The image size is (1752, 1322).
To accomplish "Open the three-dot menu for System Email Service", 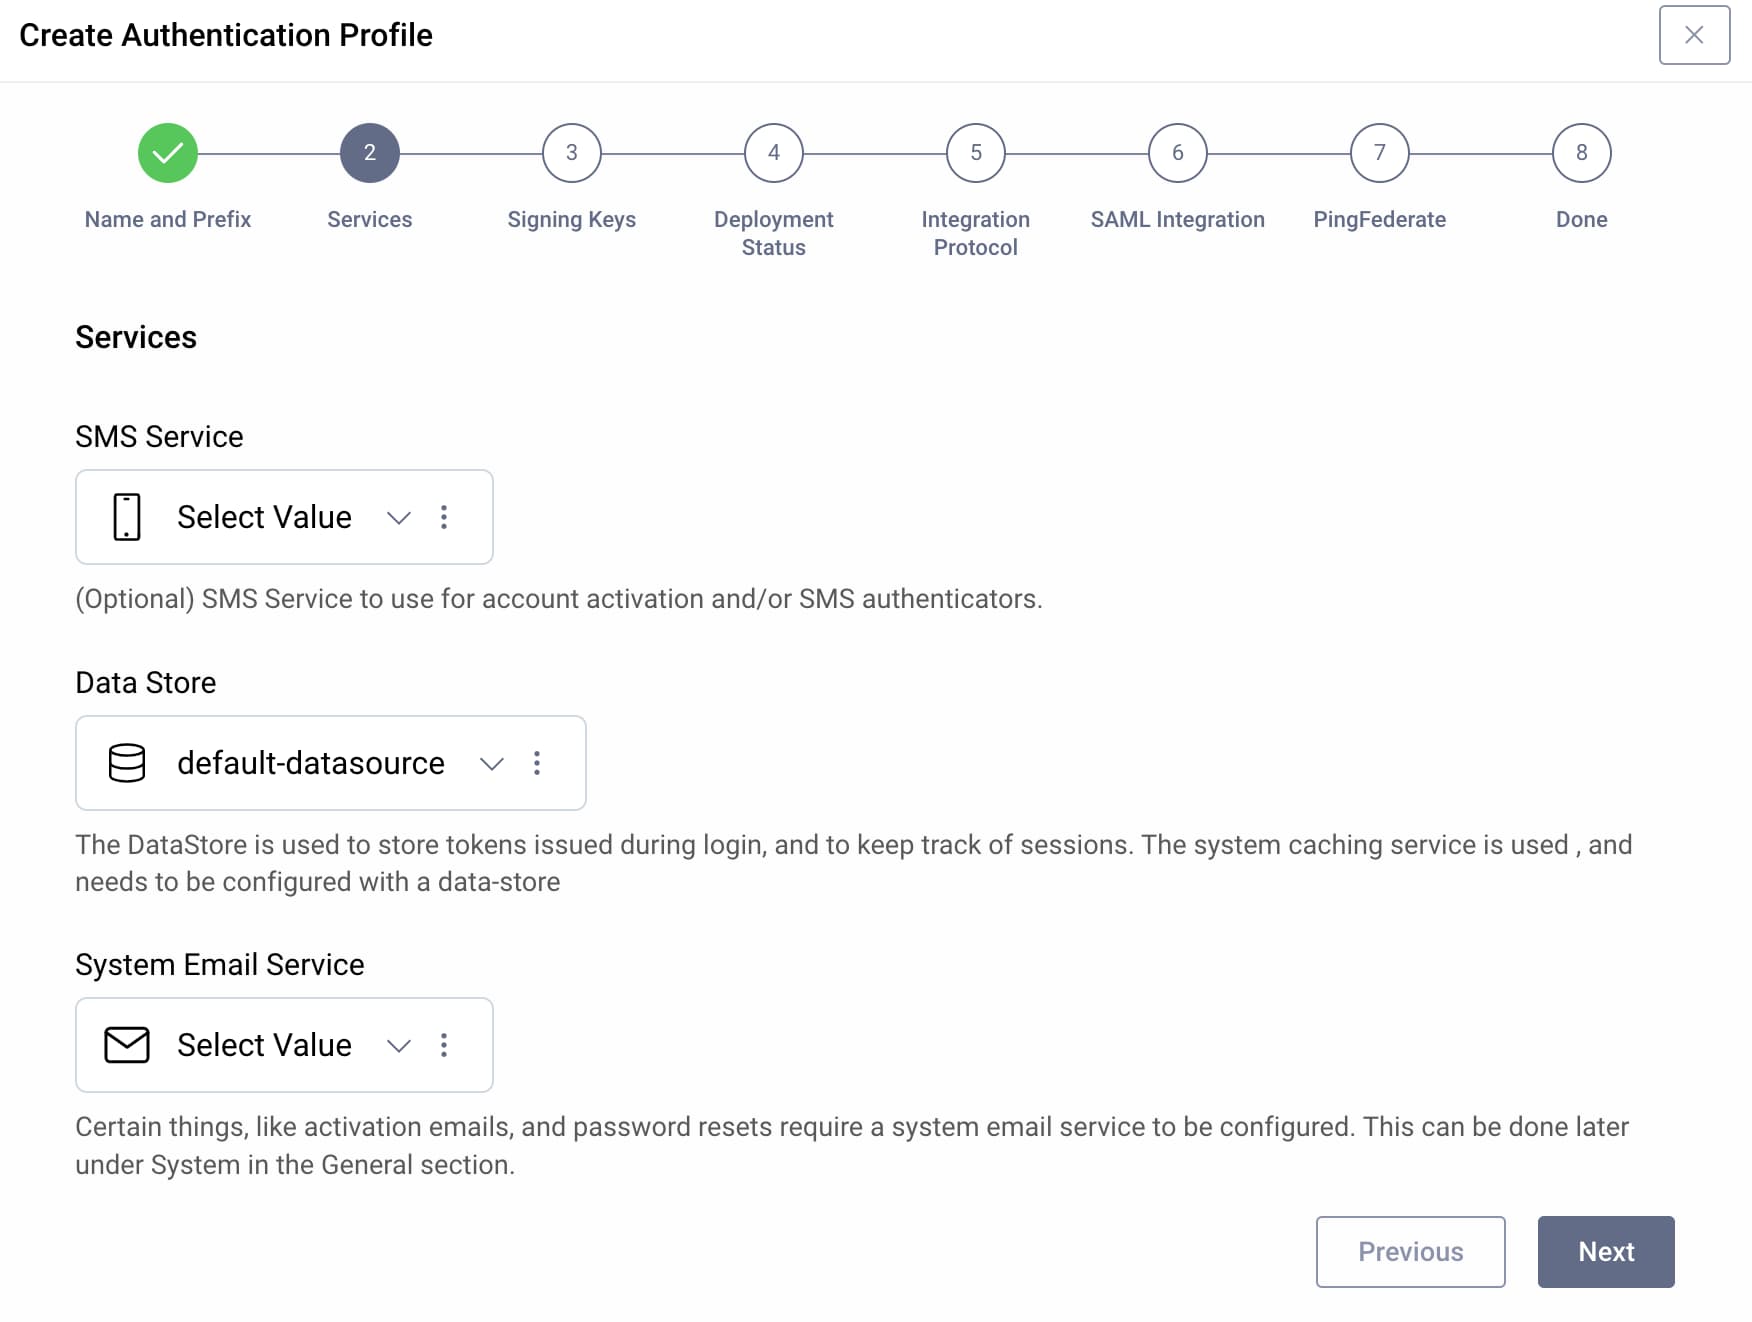I will pos(445,1045).
